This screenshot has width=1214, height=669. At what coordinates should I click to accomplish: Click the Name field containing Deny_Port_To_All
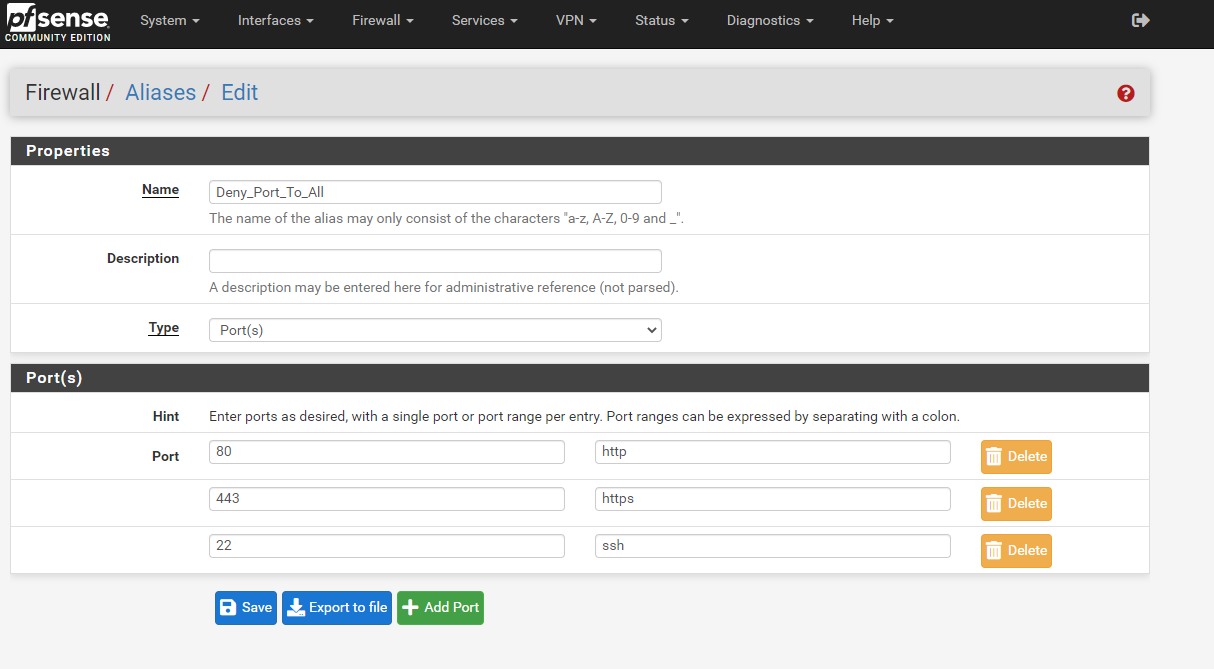(435, 192)
